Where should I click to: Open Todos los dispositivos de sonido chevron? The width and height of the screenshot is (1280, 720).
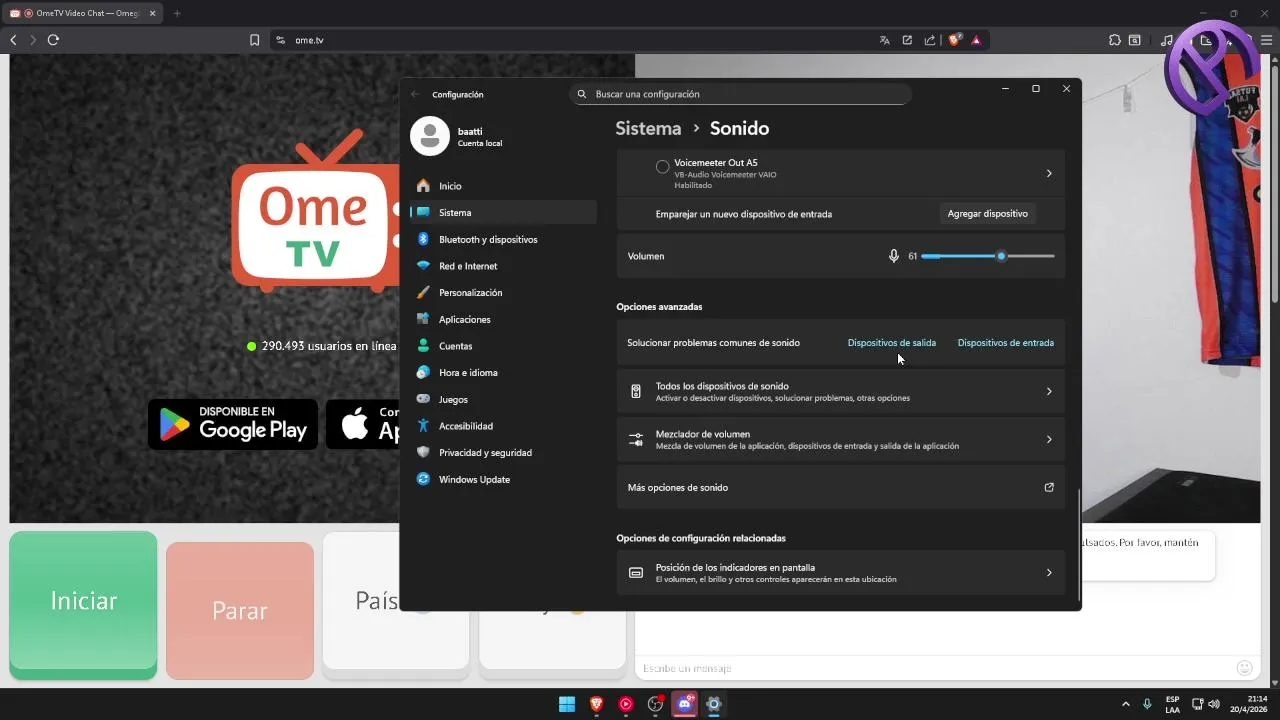tap(1049, 391)
